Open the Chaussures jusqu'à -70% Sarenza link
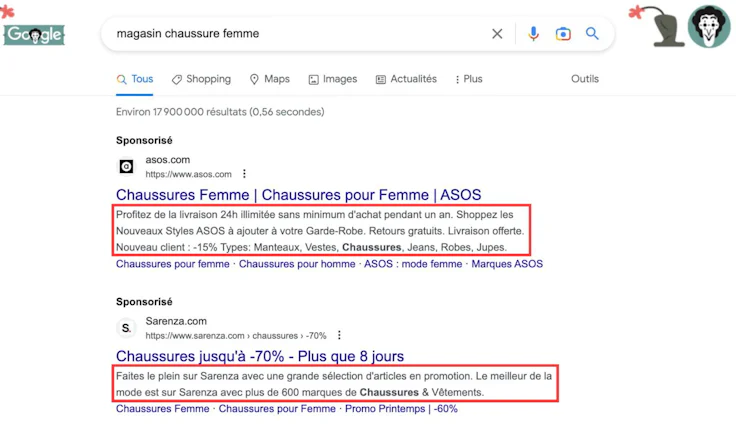Screen dimensions: 736x429 [x=260, y=356]
